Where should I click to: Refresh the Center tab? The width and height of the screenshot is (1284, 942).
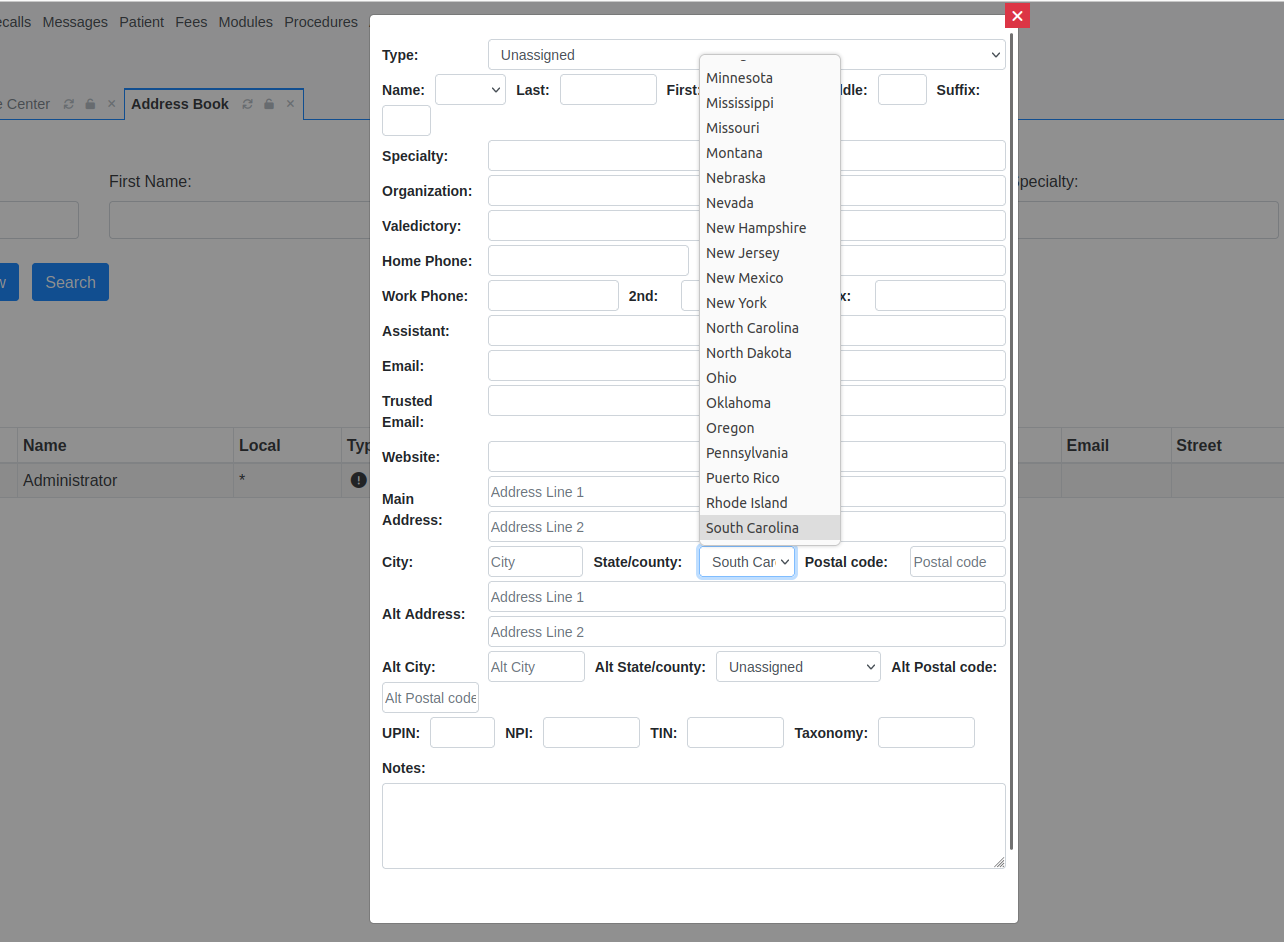point(68,104)
